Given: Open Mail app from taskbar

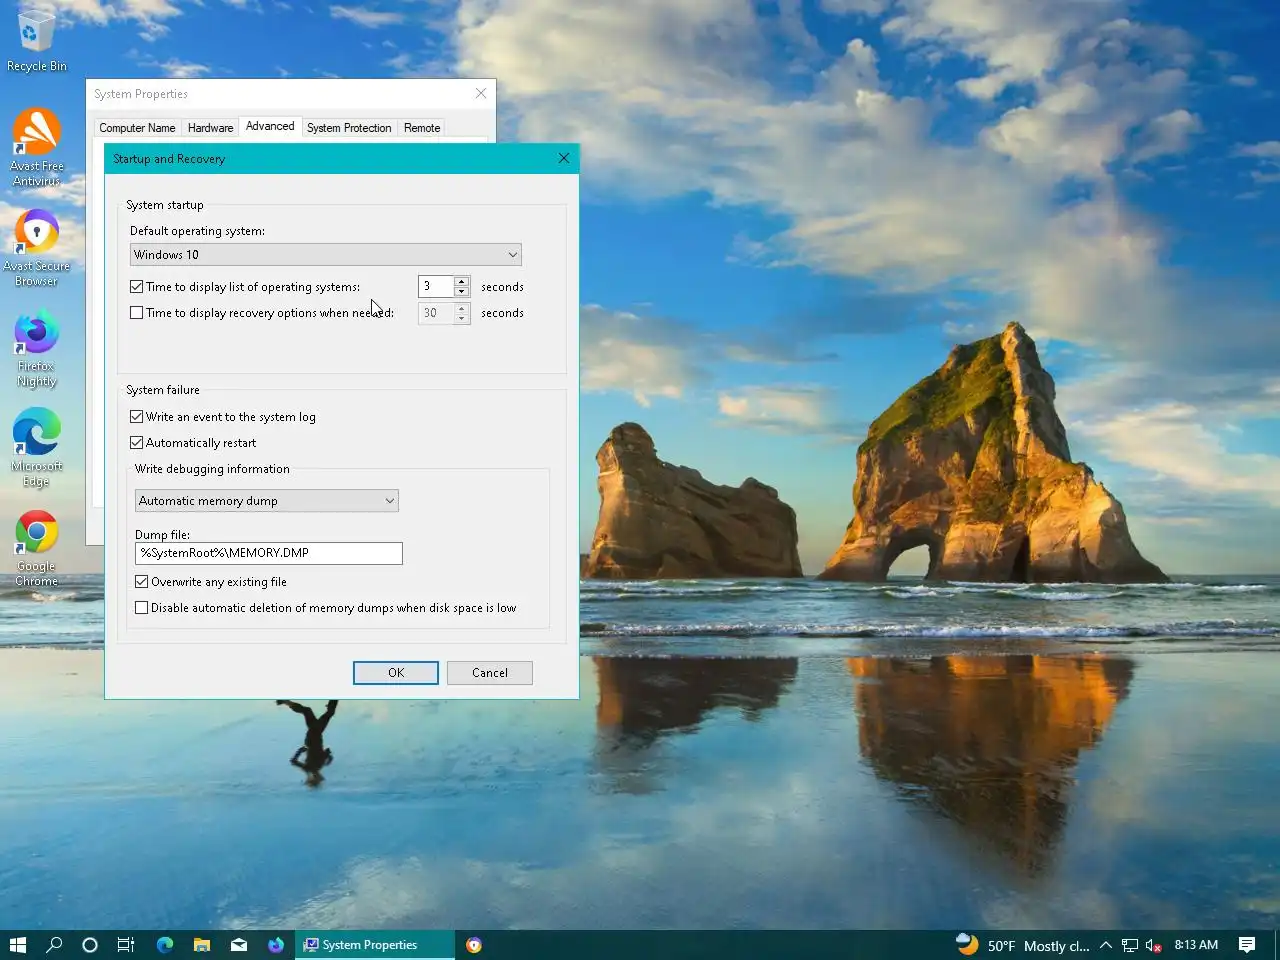Looking at the screenshot, I should click(239, 945).
